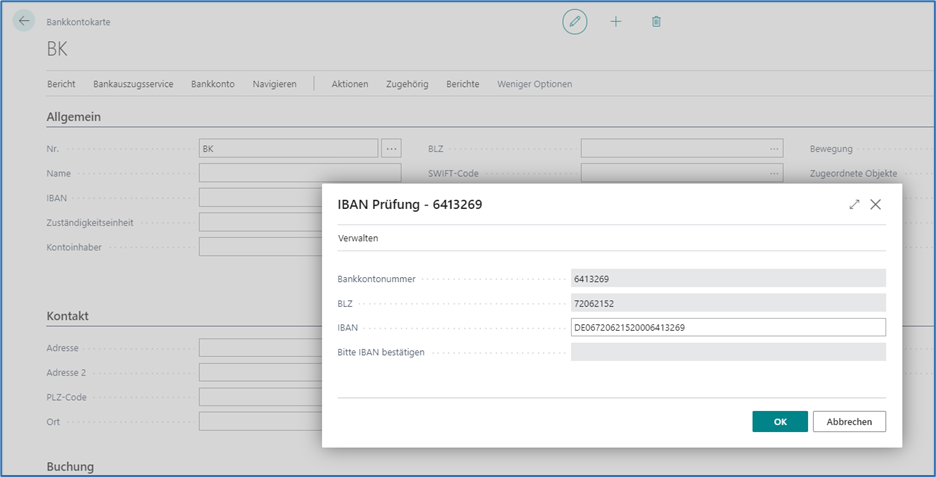Image resolution: width=936 pixels, height=477 pixels.
Task: Click the trash delete icon
Action: pyautogui.click(x=656, y=21)
